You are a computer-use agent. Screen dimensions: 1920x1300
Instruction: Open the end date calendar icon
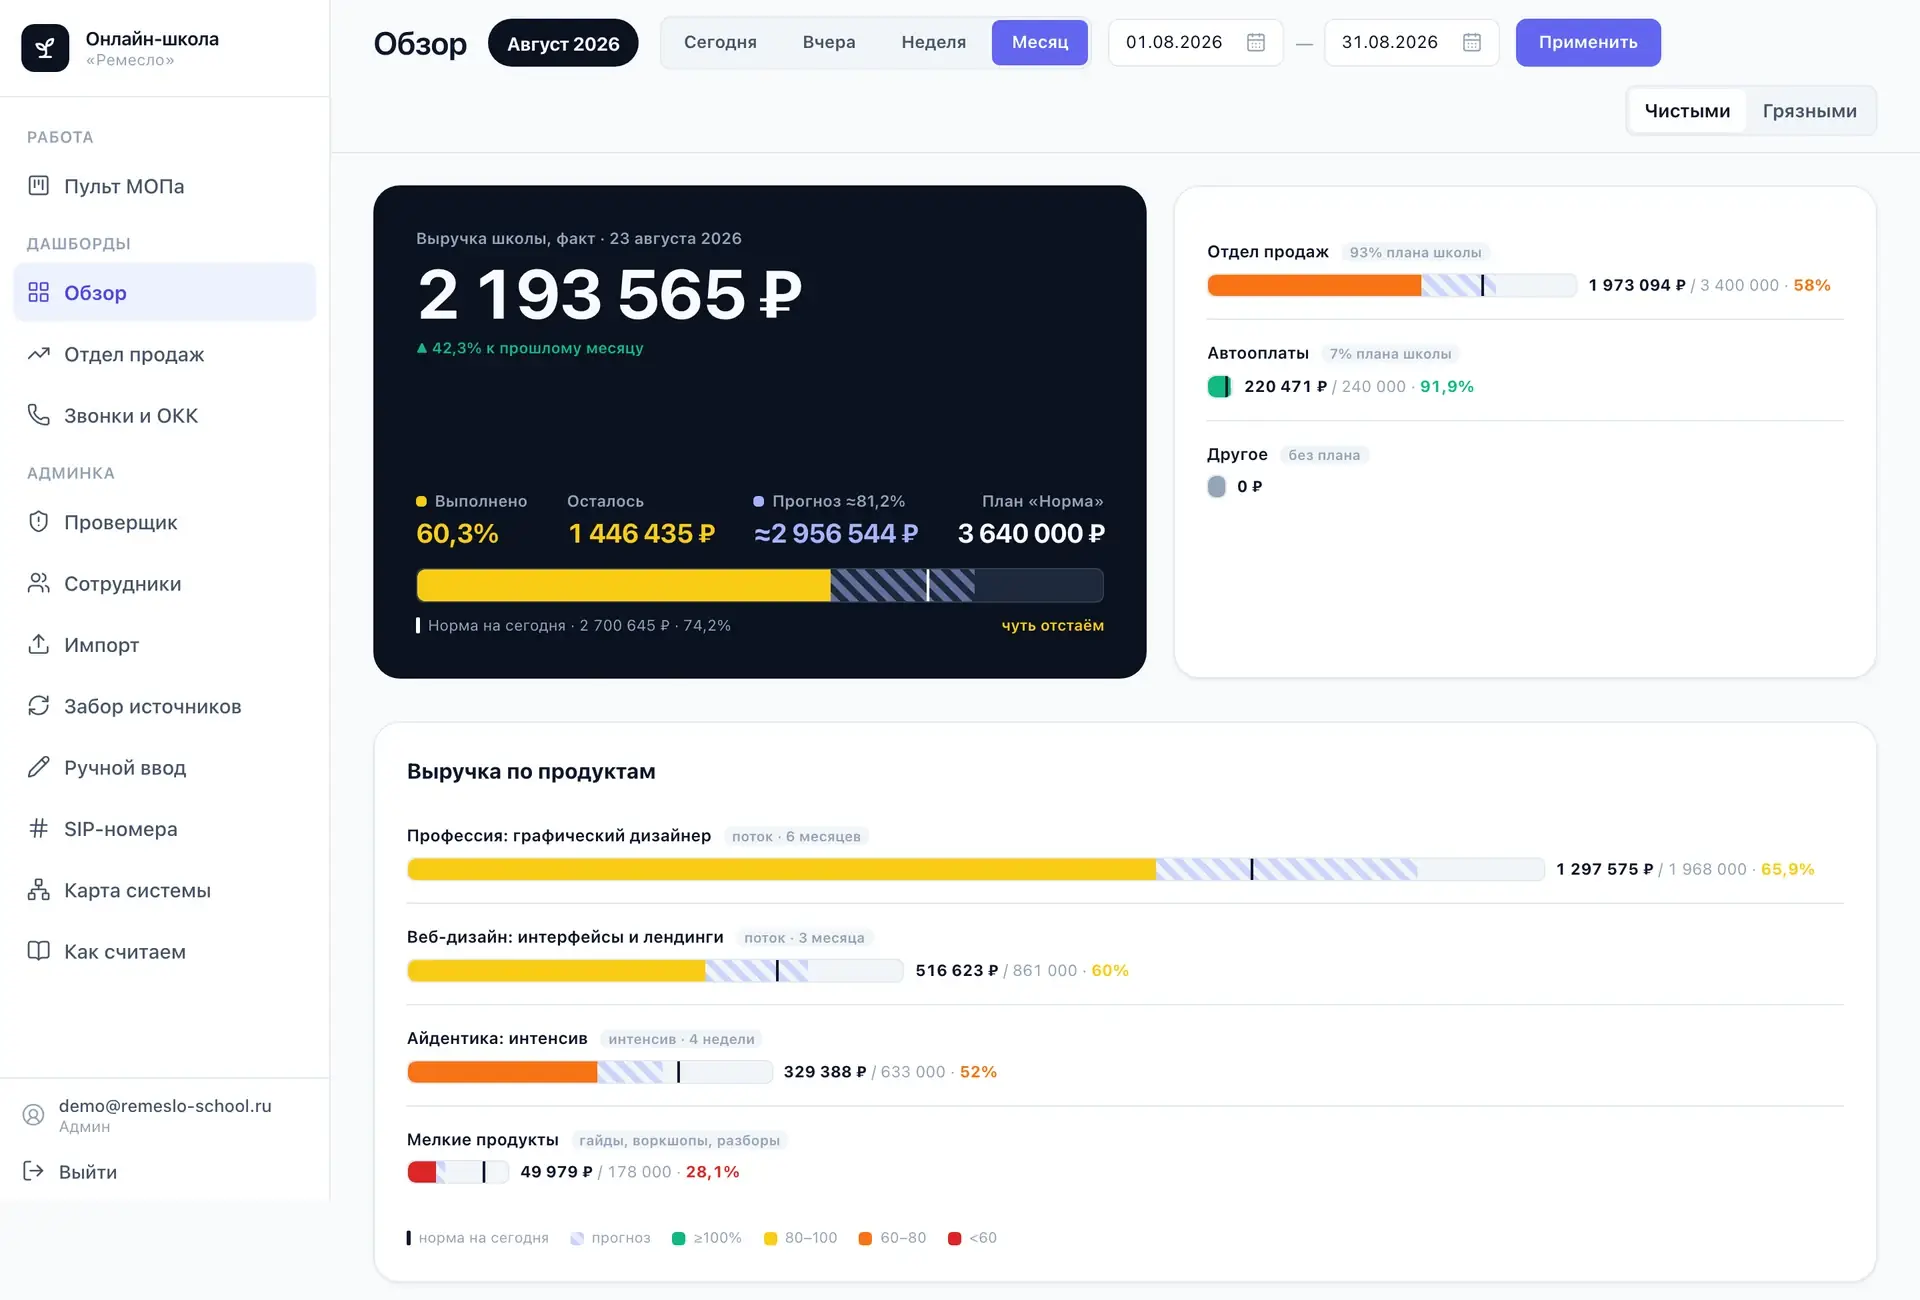pyautogui.click(x=1472, y=42)
